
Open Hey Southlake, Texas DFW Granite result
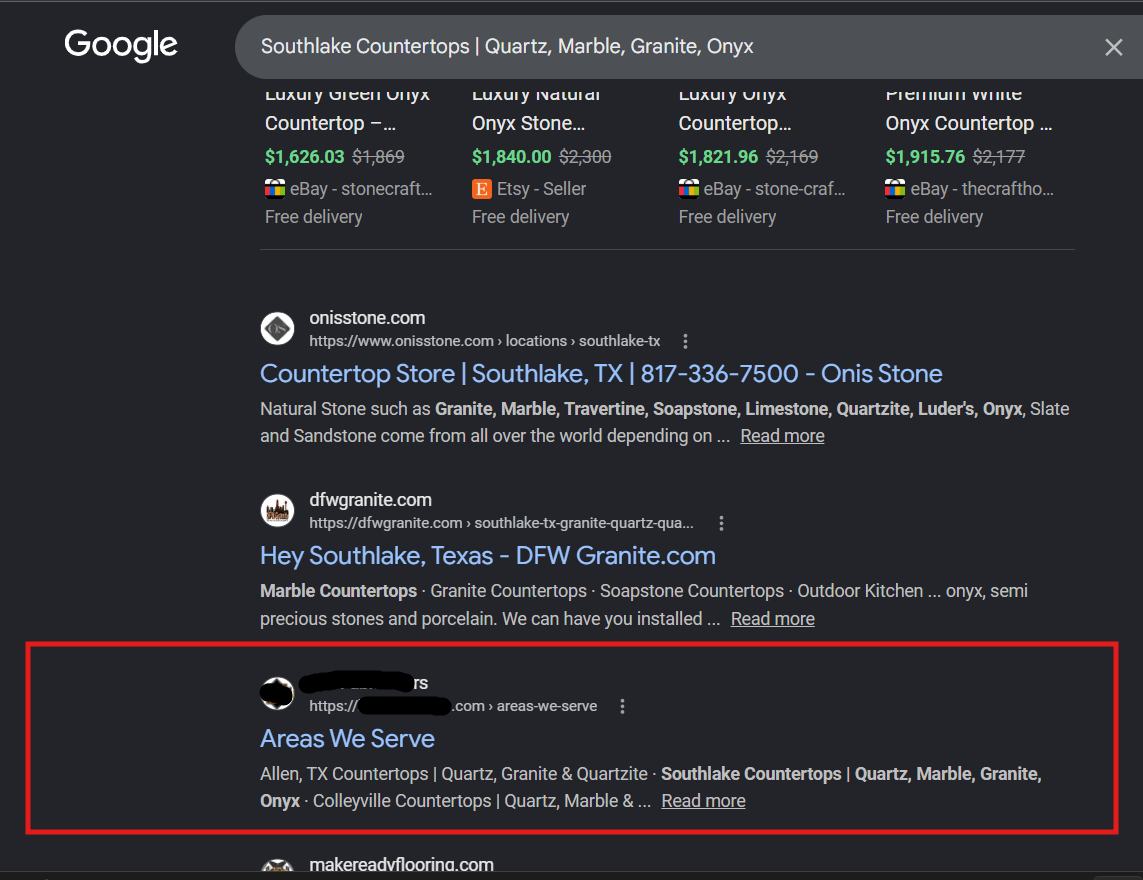tap(488, 556)
